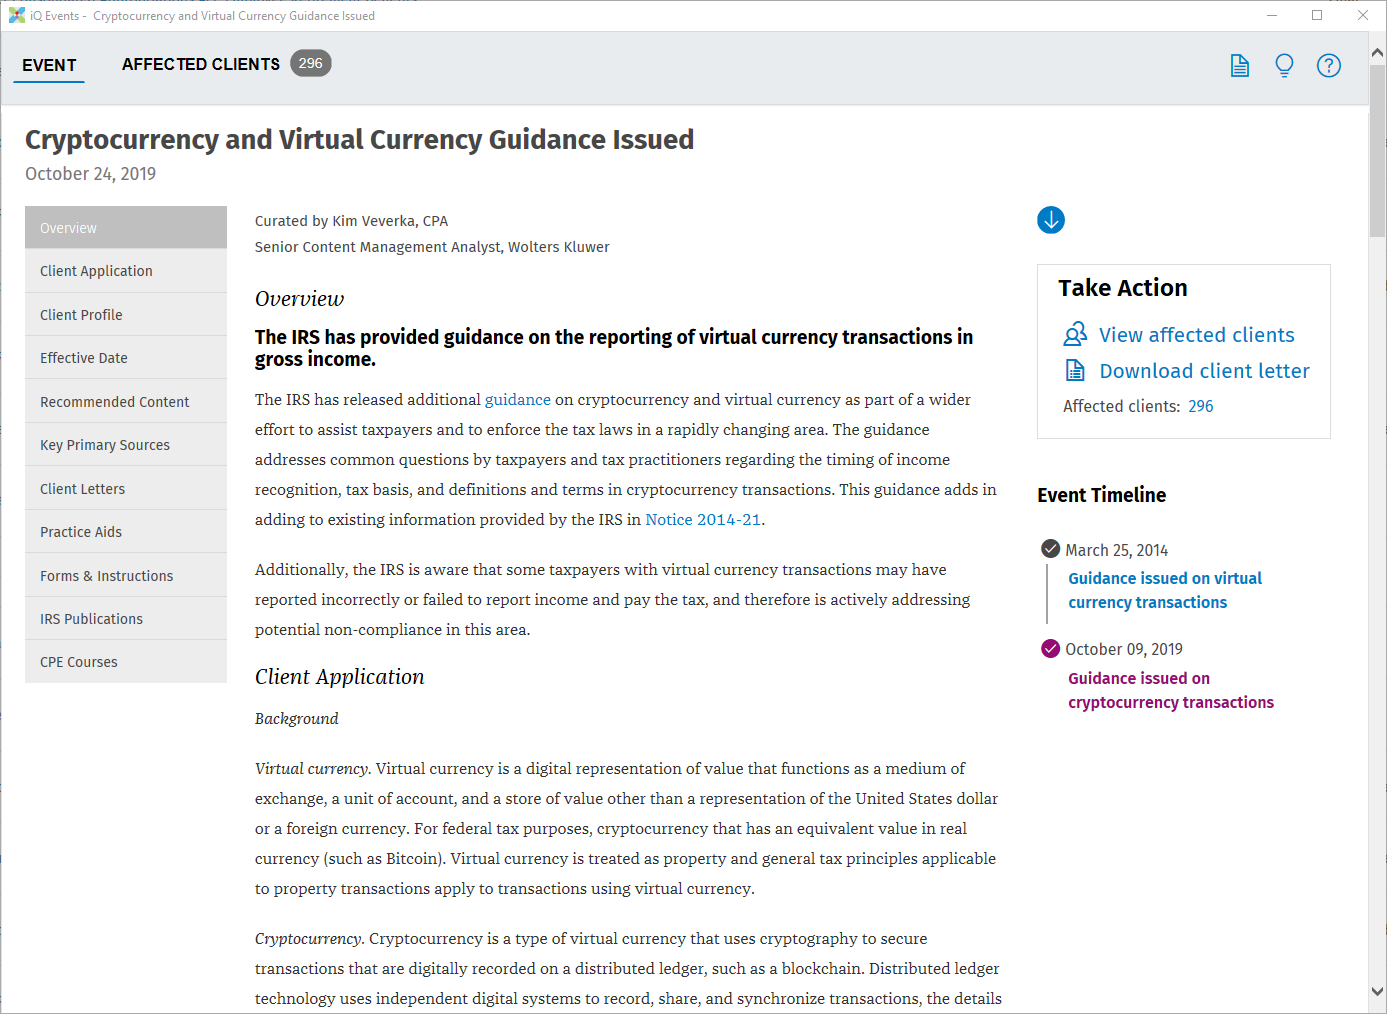Jump to Client Letters section in sidebar
Viewport: 1387px width, 1014px height.
coord(83,489)
